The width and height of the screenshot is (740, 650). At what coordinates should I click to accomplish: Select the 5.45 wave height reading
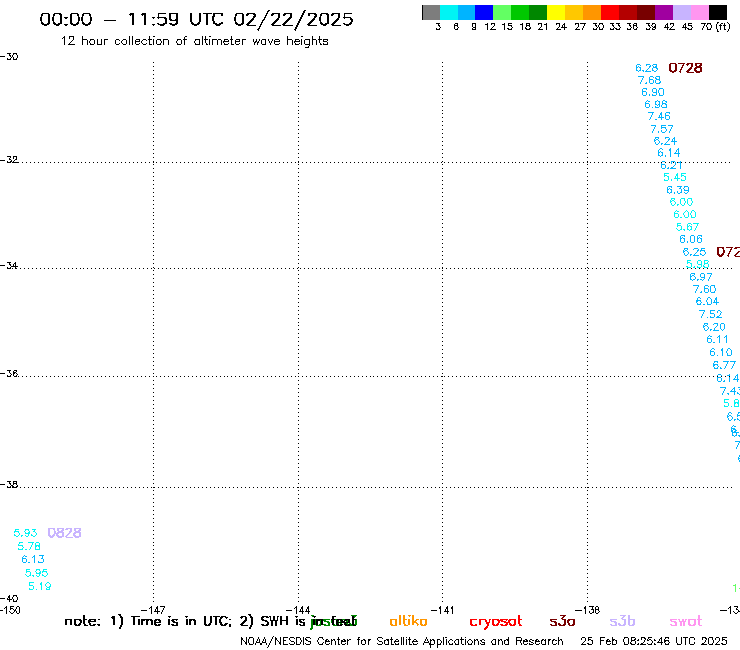point(675,177)
